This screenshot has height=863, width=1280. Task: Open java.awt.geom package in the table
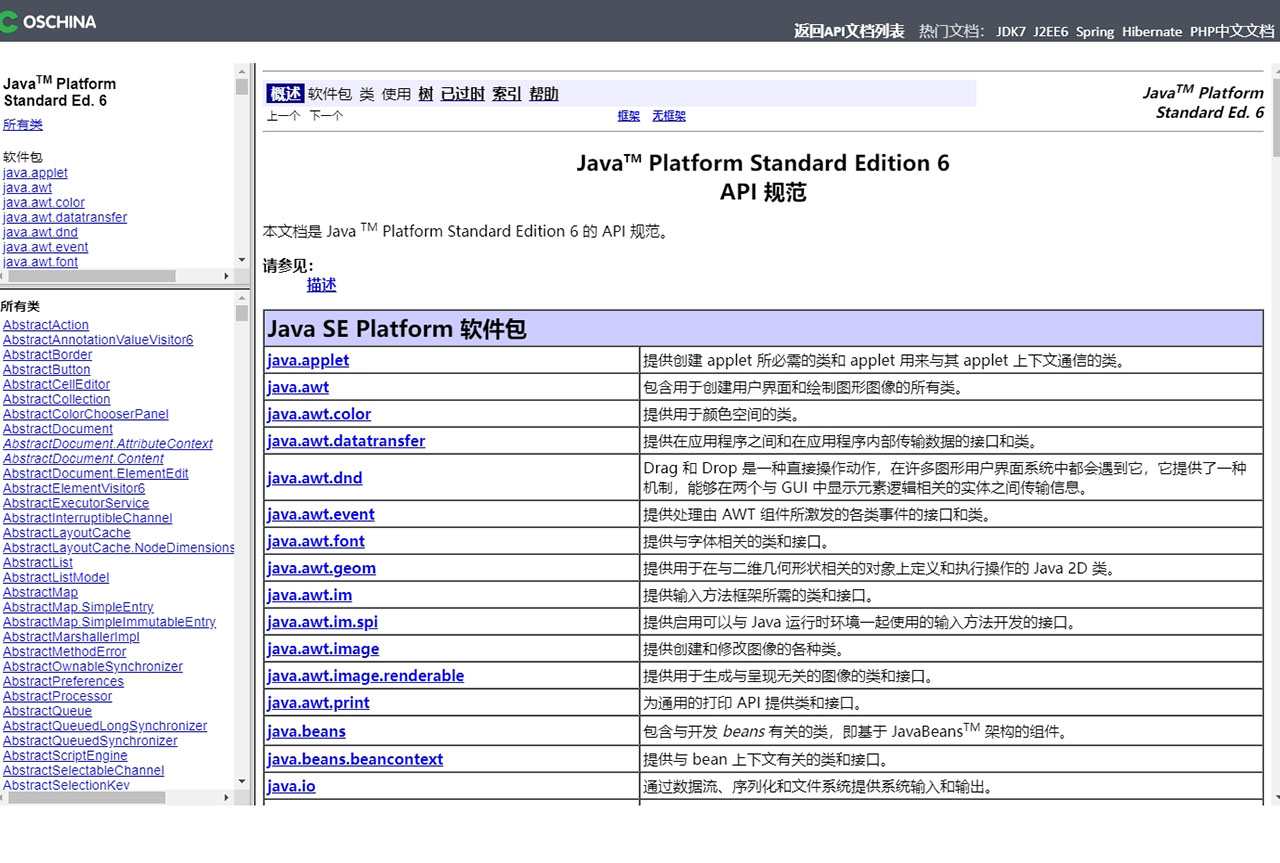[321, 568]
